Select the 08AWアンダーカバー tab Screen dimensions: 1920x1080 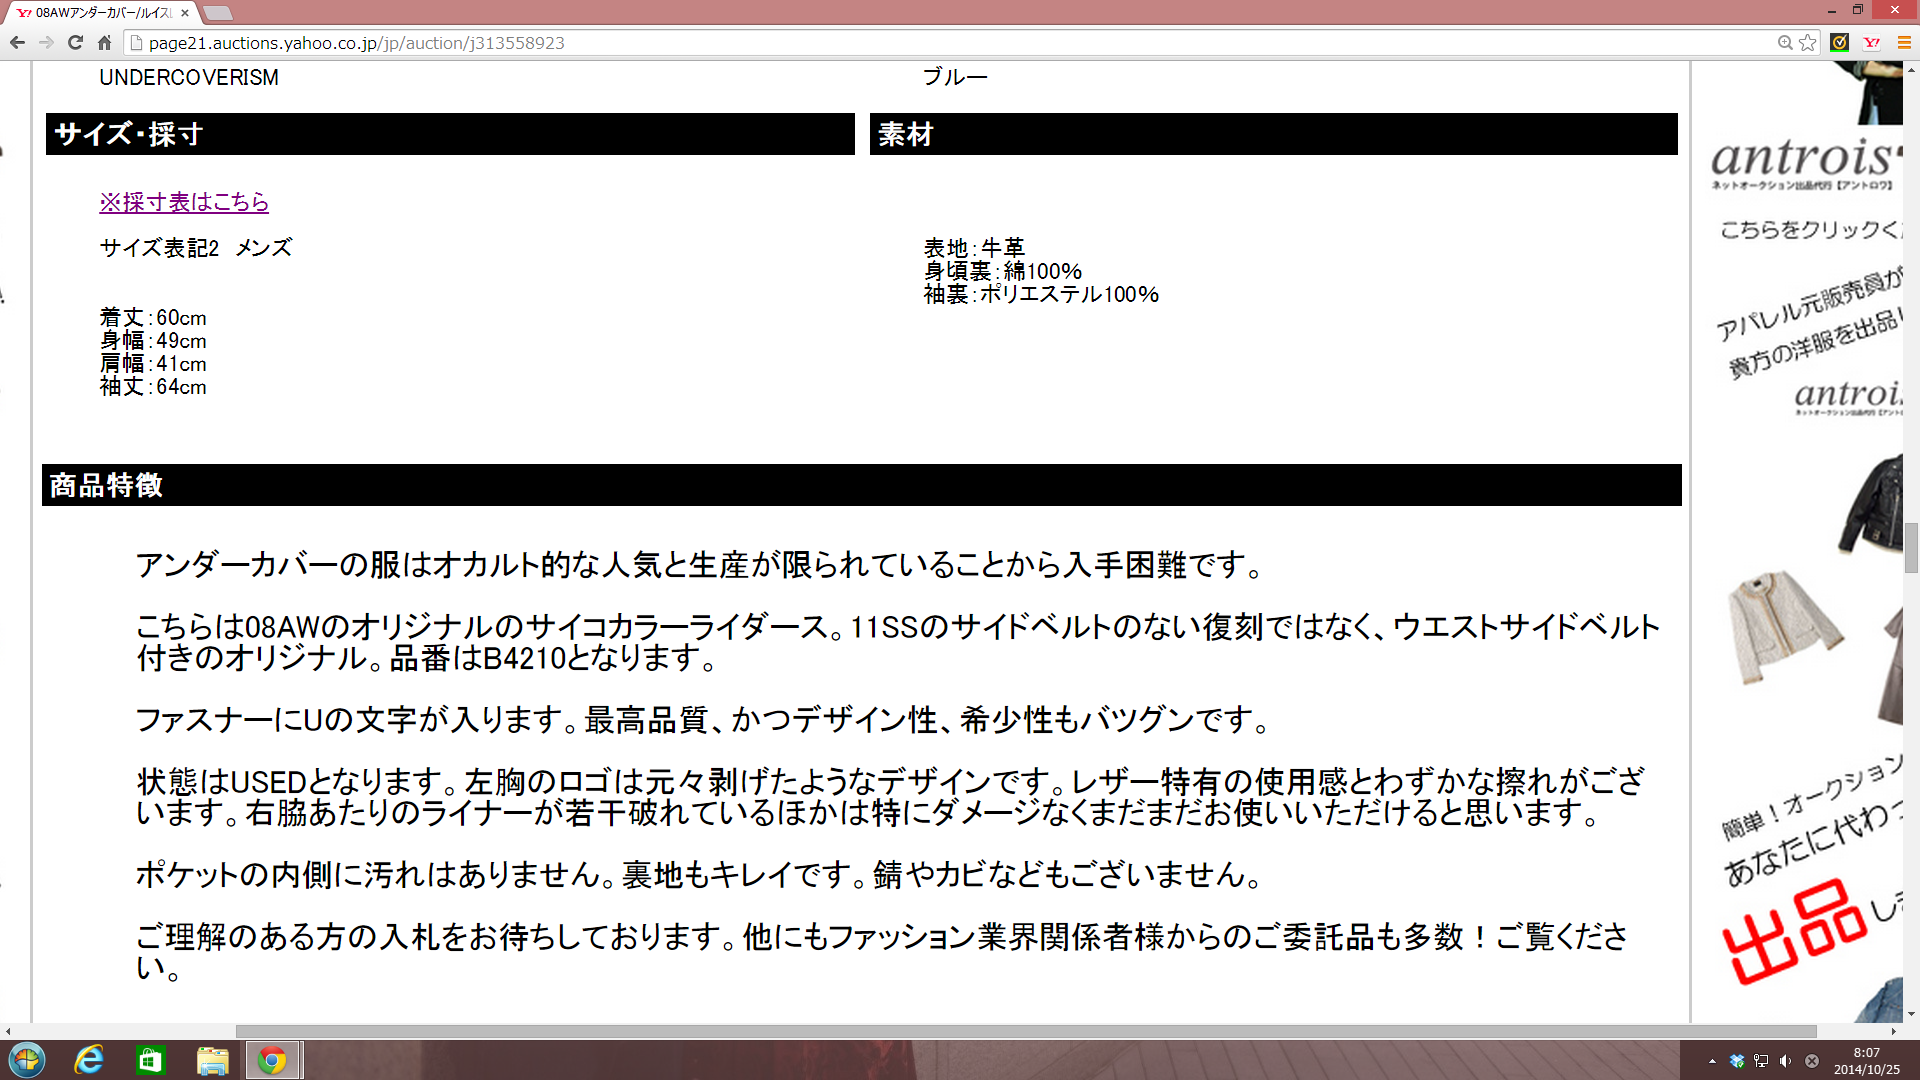point(100,13)
